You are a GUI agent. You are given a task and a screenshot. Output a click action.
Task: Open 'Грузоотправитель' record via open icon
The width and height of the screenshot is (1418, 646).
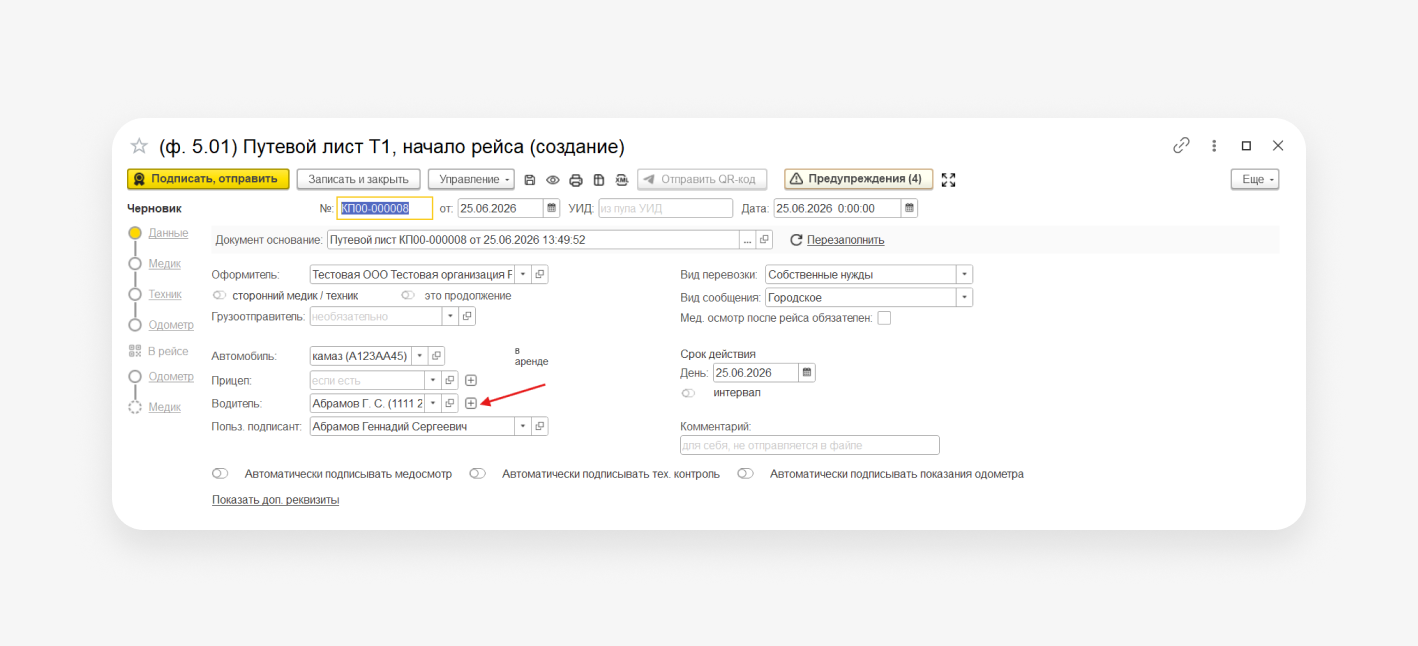click(x=467, y=316)
